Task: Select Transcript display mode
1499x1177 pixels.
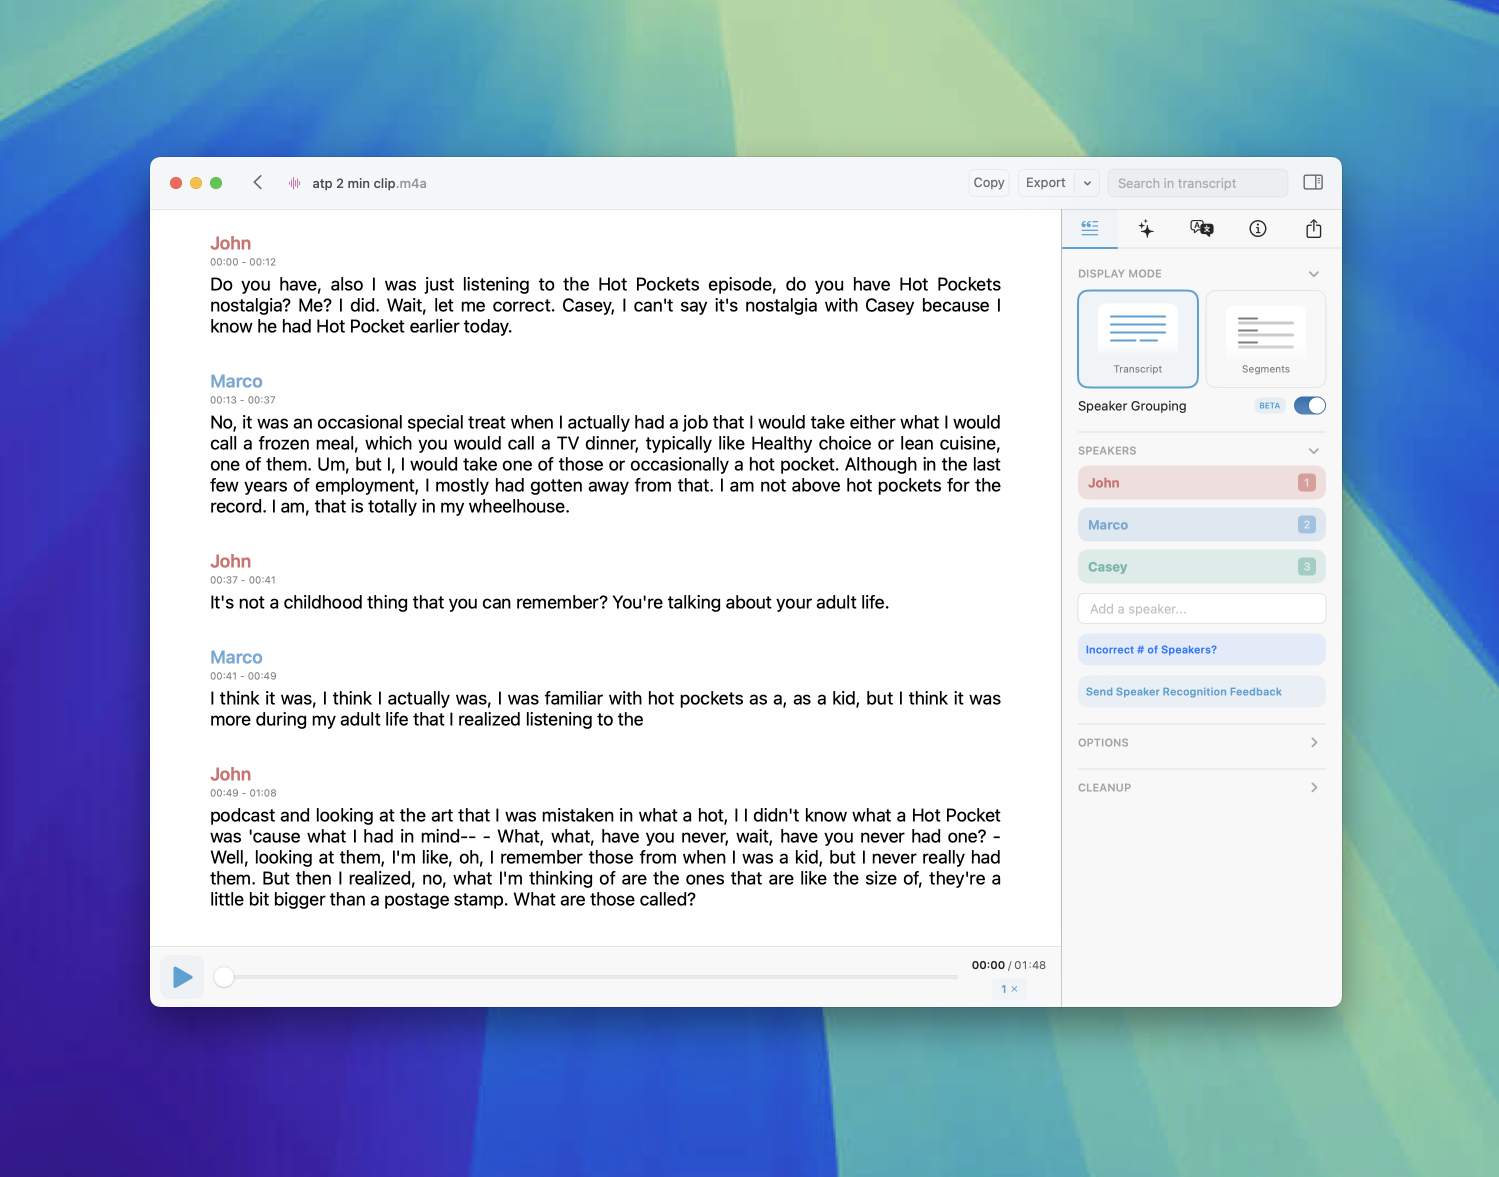Action: tap(1137, 339)
